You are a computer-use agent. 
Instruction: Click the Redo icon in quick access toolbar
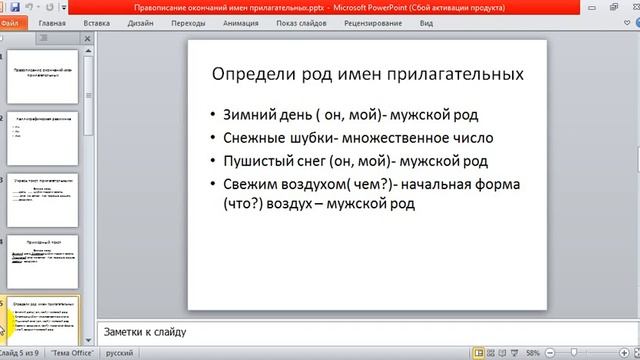point(50,7)
